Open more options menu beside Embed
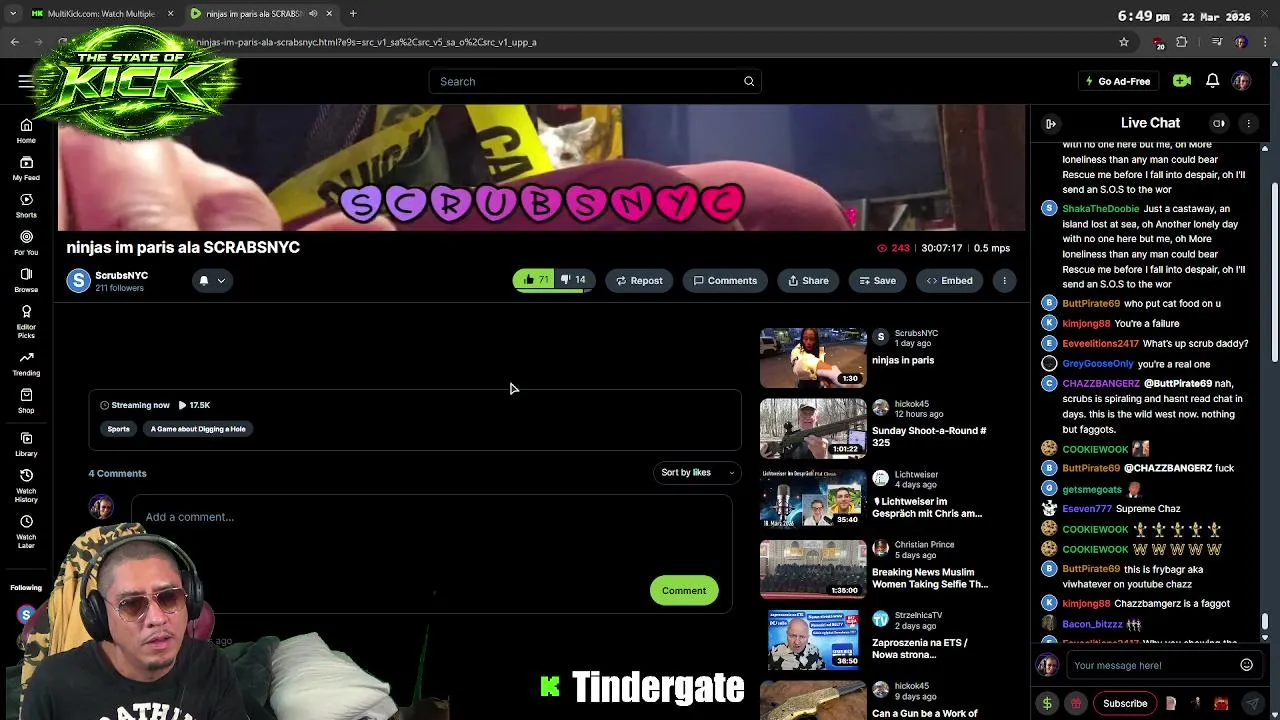This screenshot has width=1280, height=720. pyautogui.click(x=1004, y=281)
